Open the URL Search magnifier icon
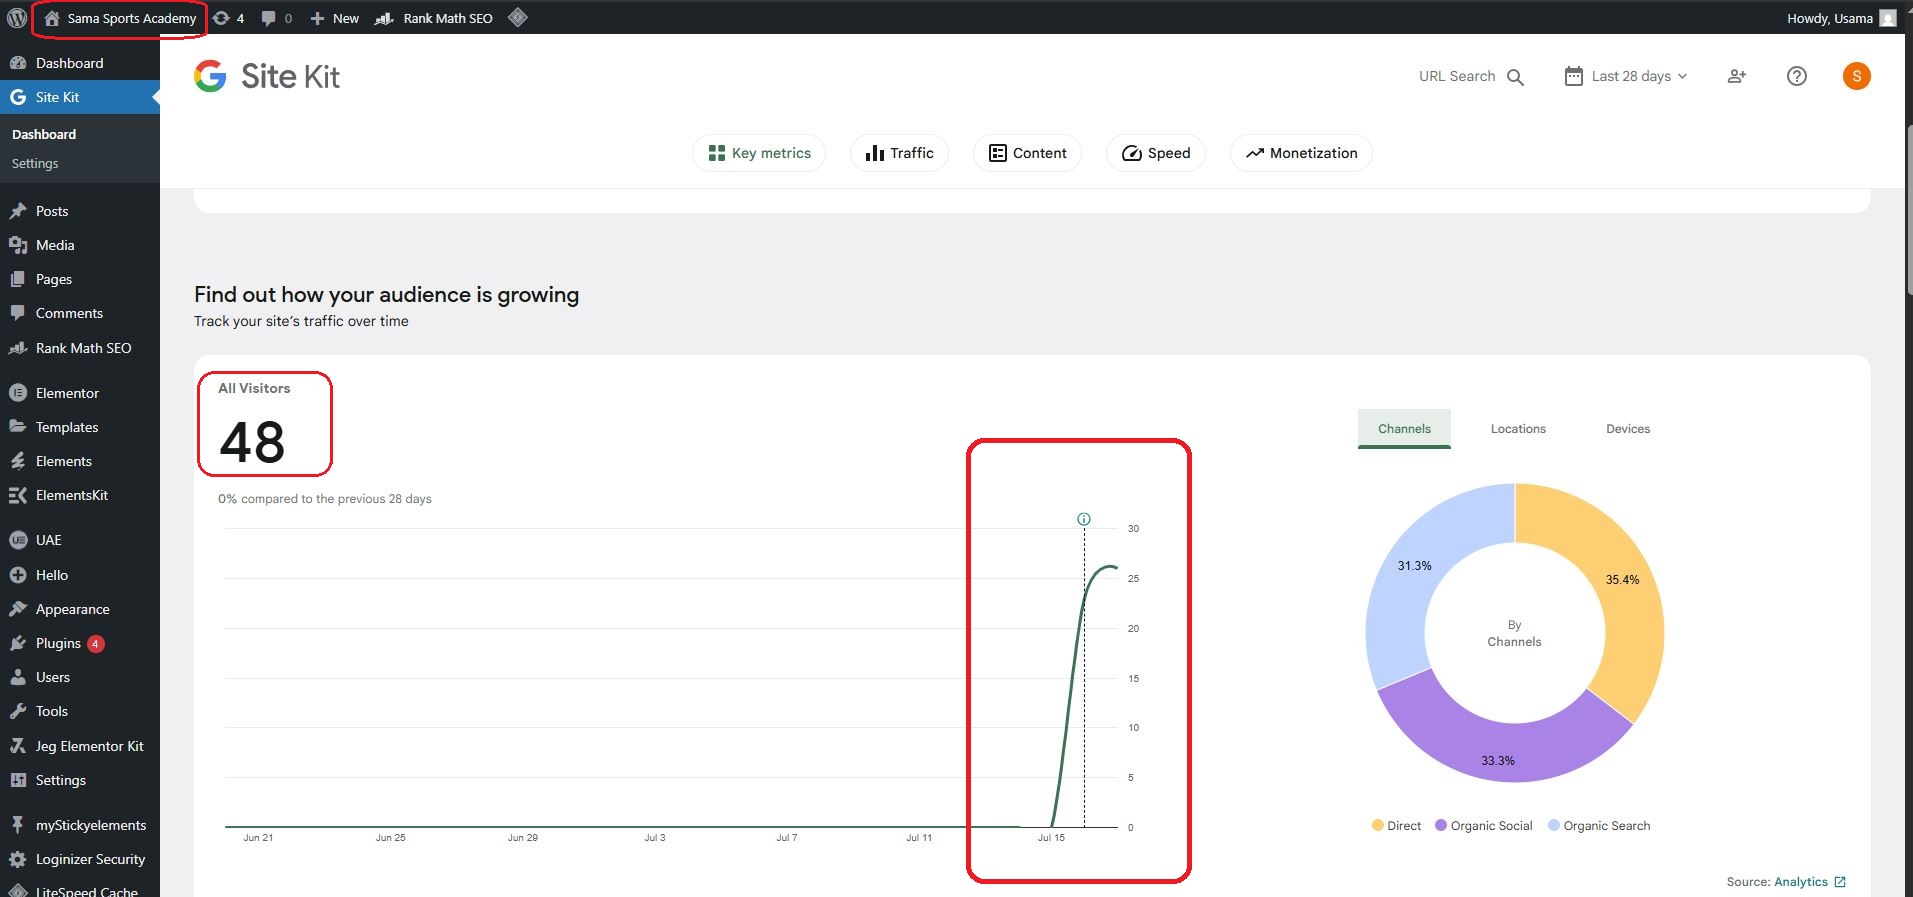The height and width of the screenshot is (897, 1913). pos(1515,77)
